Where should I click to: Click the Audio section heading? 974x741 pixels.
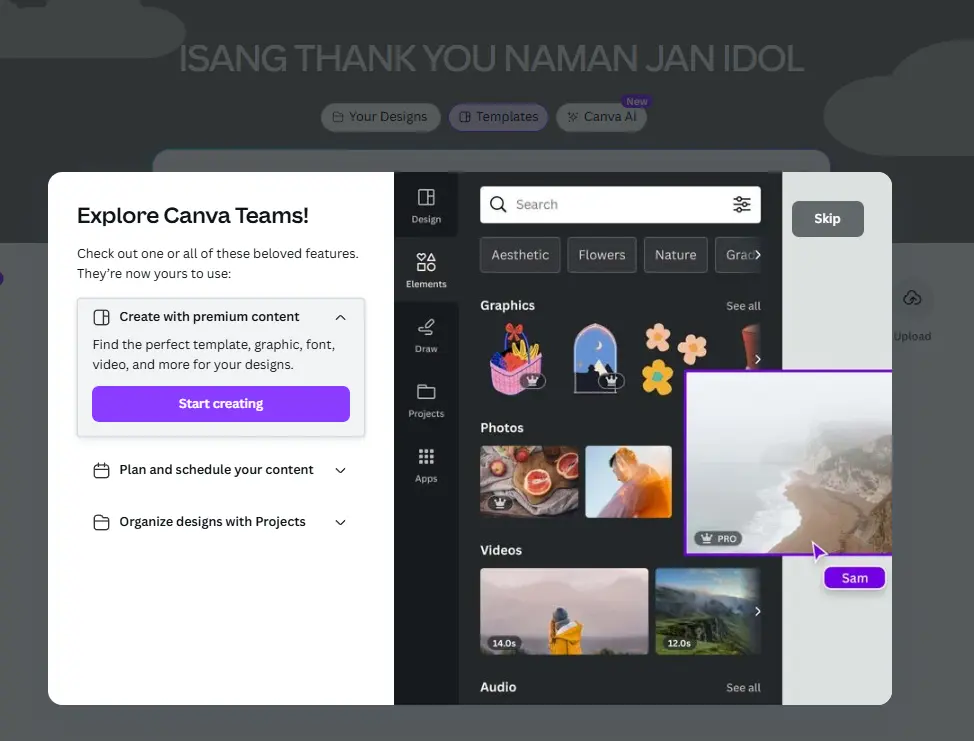coord(498,688)
